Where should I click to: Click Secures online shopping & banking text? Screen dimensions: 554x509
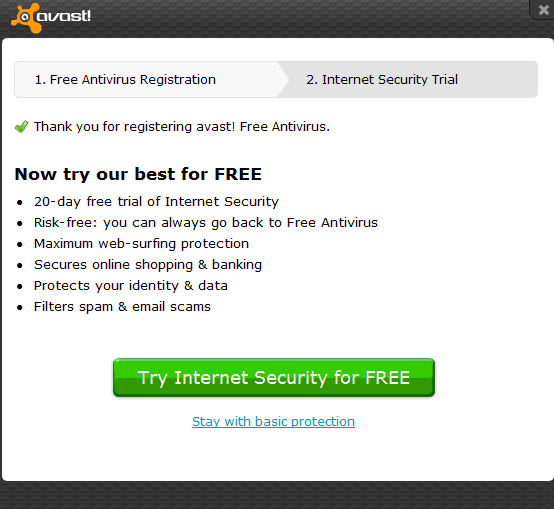point(148,265)
